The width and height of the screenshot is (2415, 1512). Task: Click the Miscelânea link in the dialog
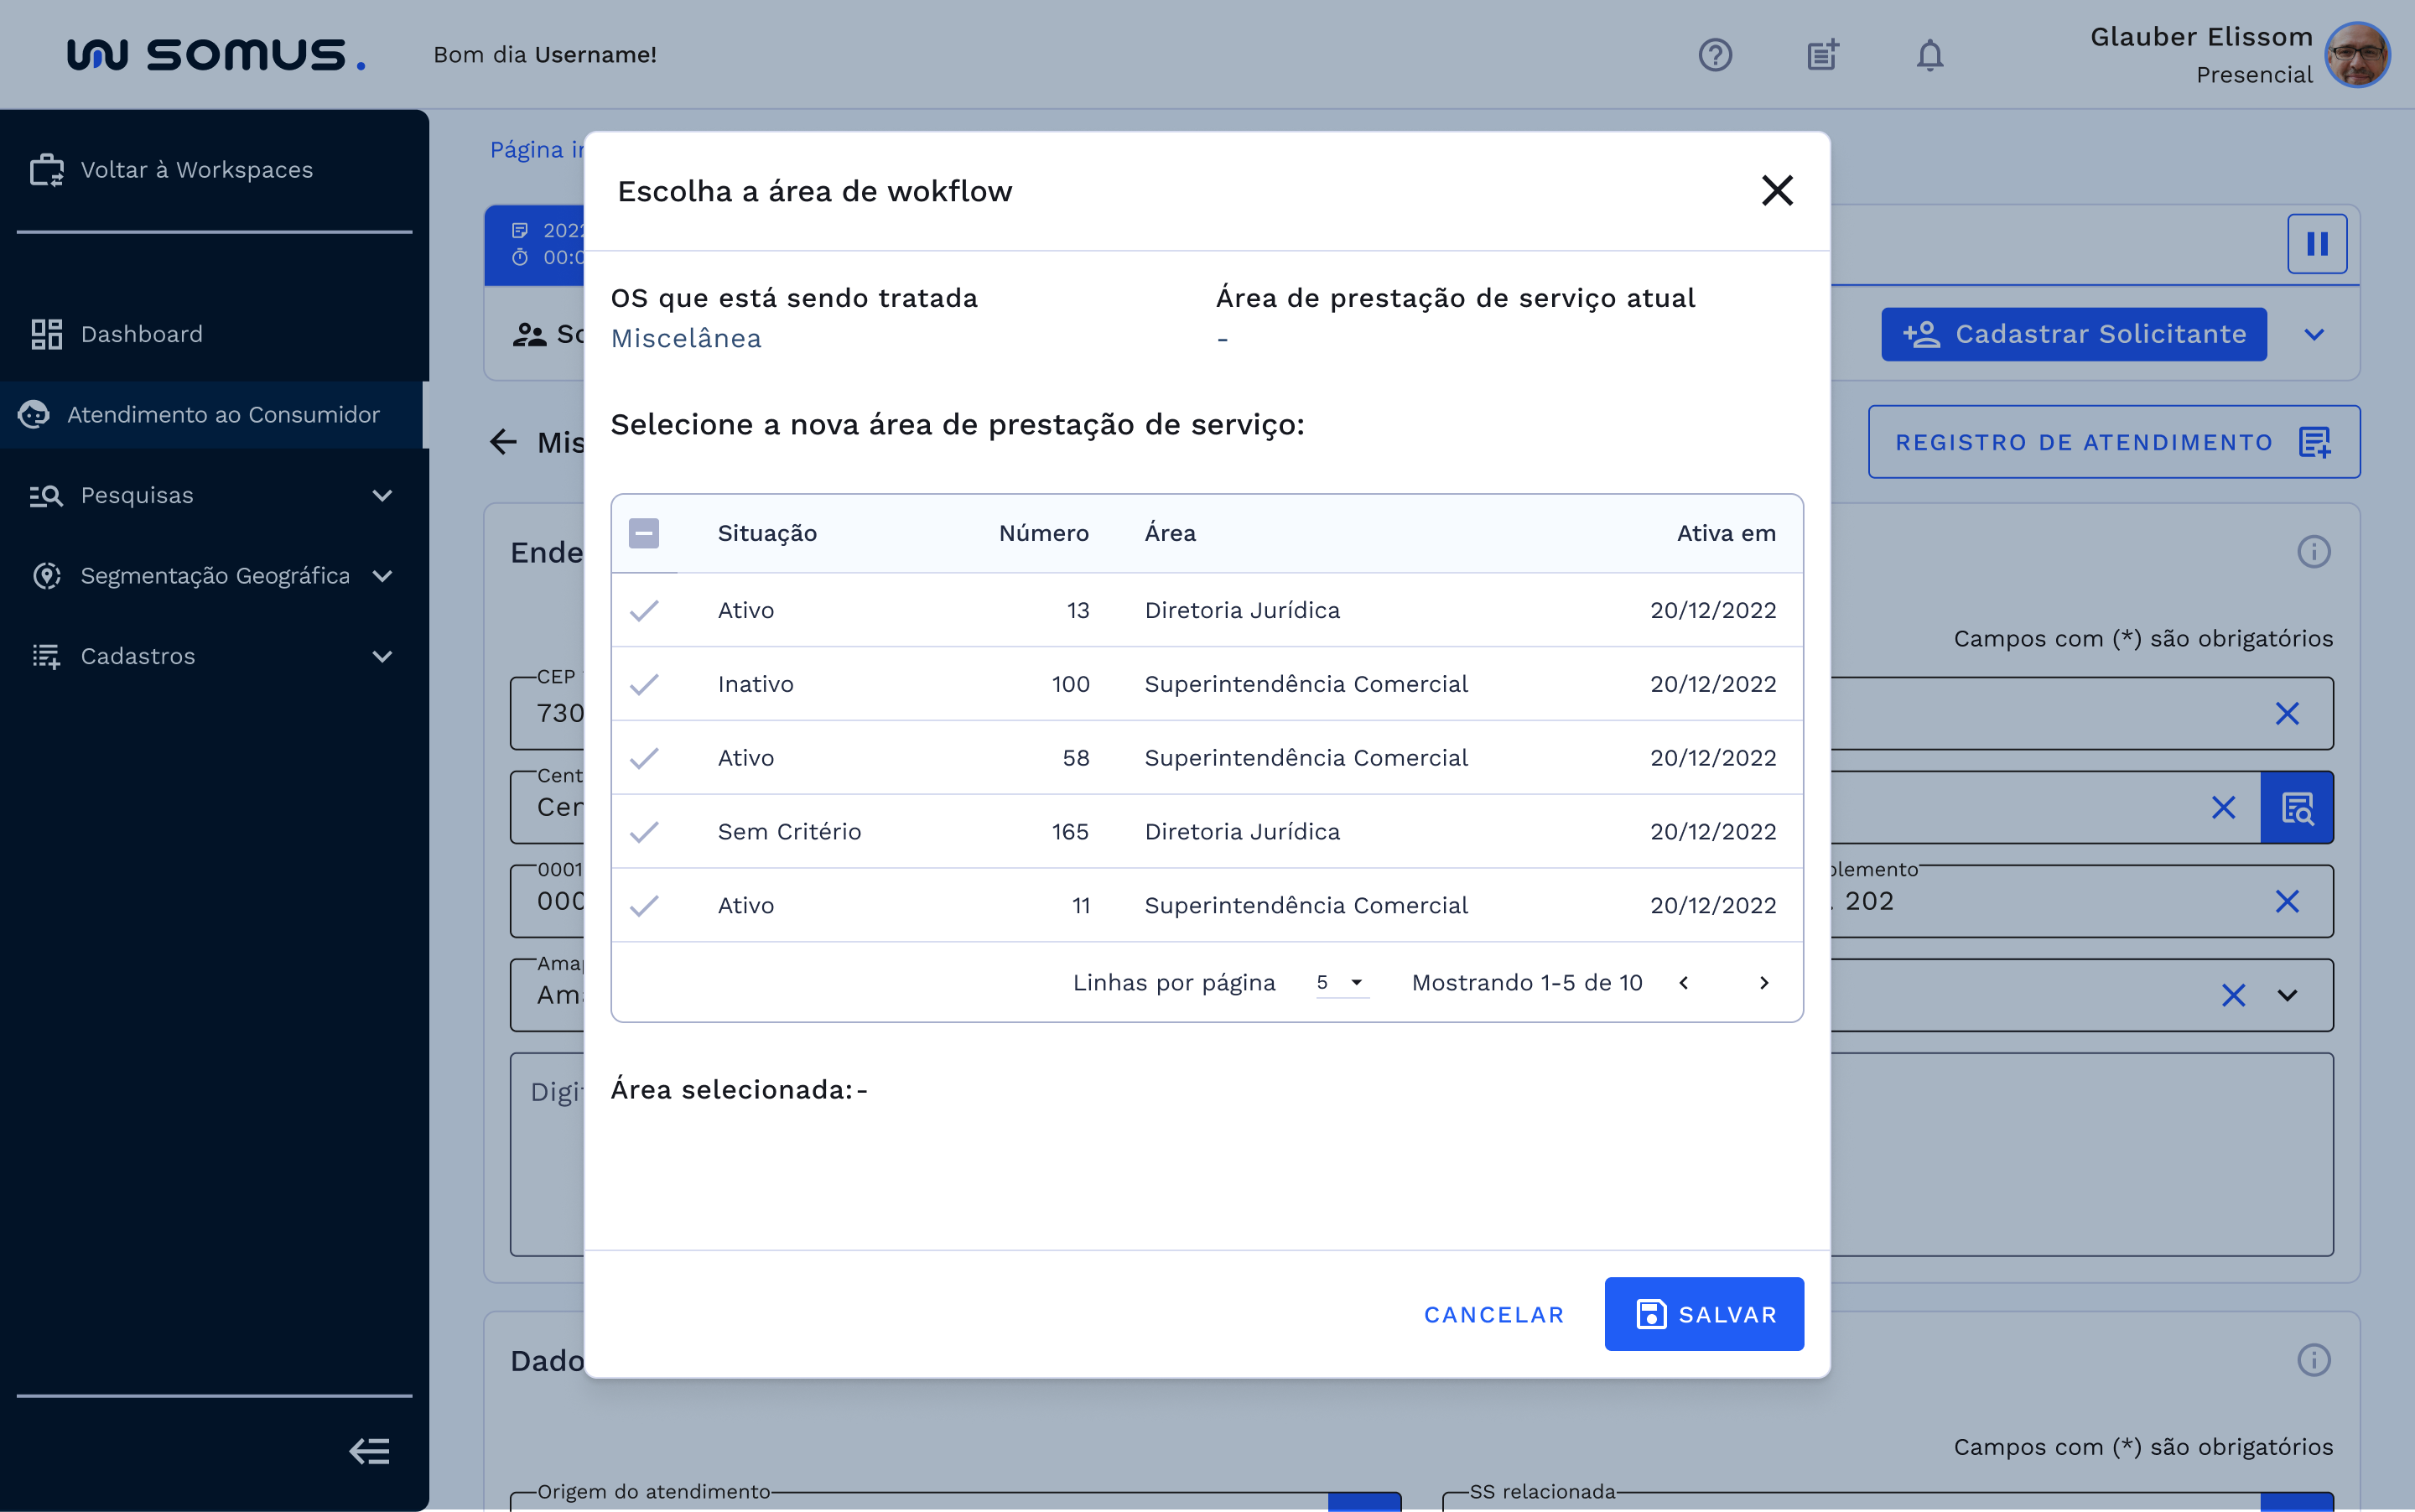click(x=686, y=338)
